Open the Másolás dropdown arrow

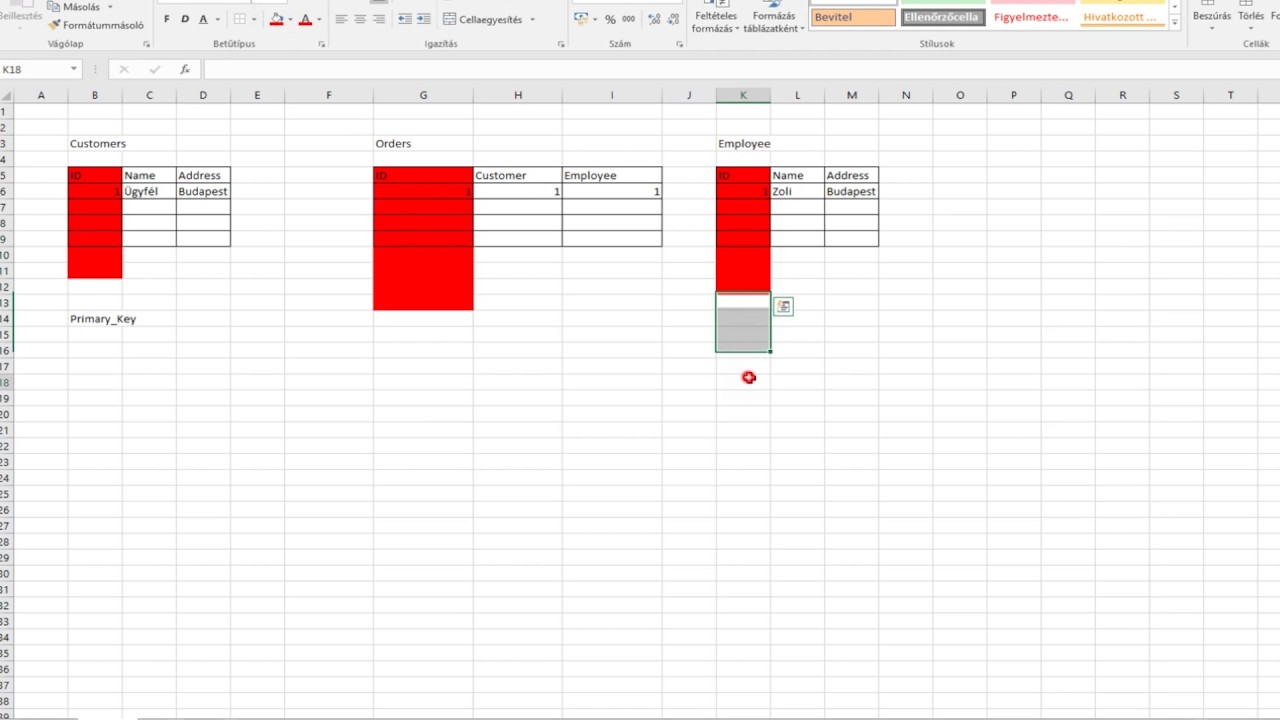coord(110,7)
